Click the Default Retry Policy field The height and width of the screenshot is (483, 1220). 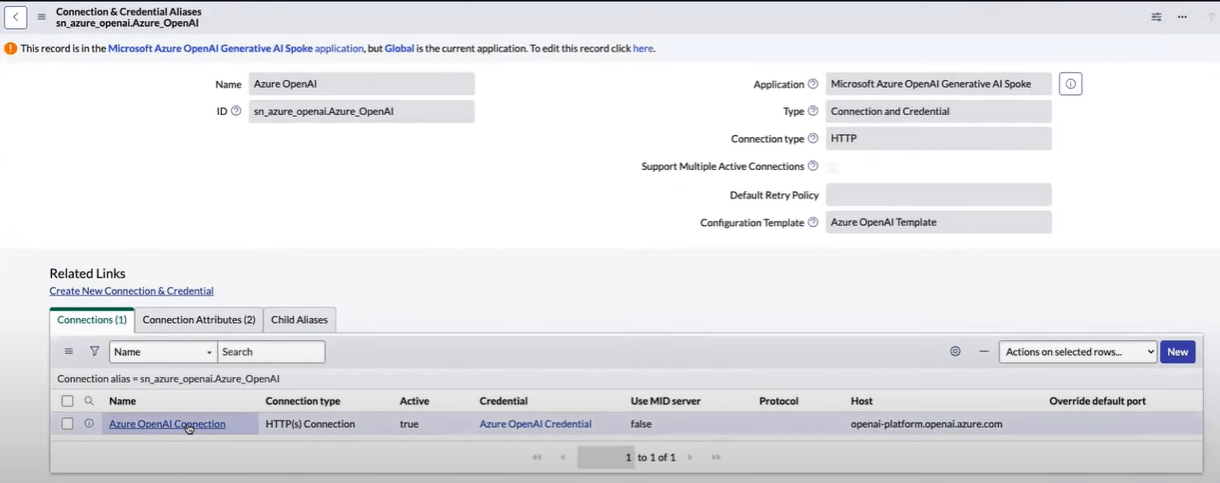938,194
